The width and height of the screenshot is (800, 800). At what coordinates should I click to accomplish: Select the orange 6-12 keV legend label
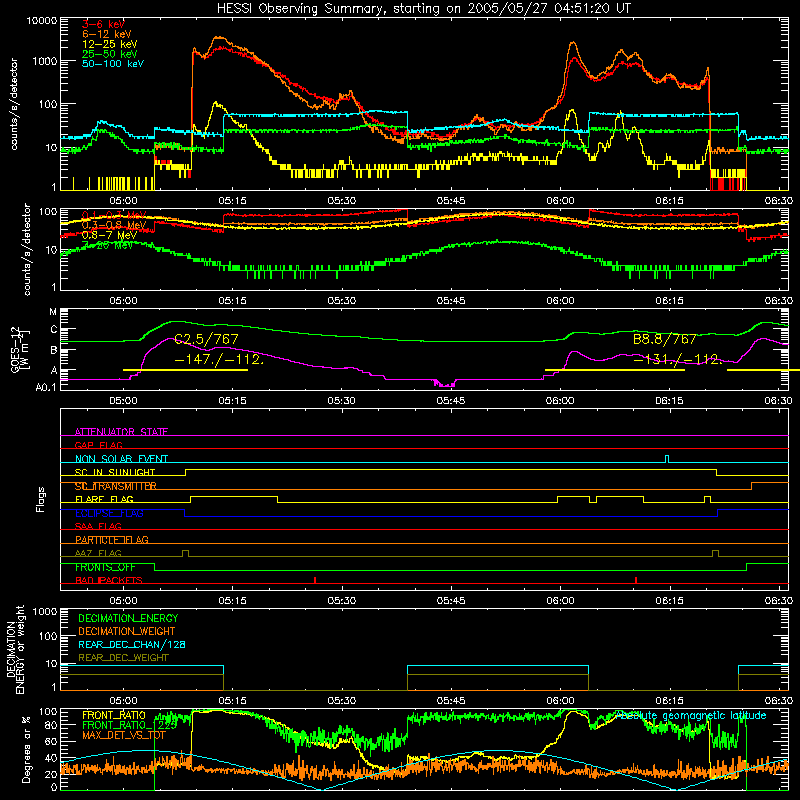(106, 34)
